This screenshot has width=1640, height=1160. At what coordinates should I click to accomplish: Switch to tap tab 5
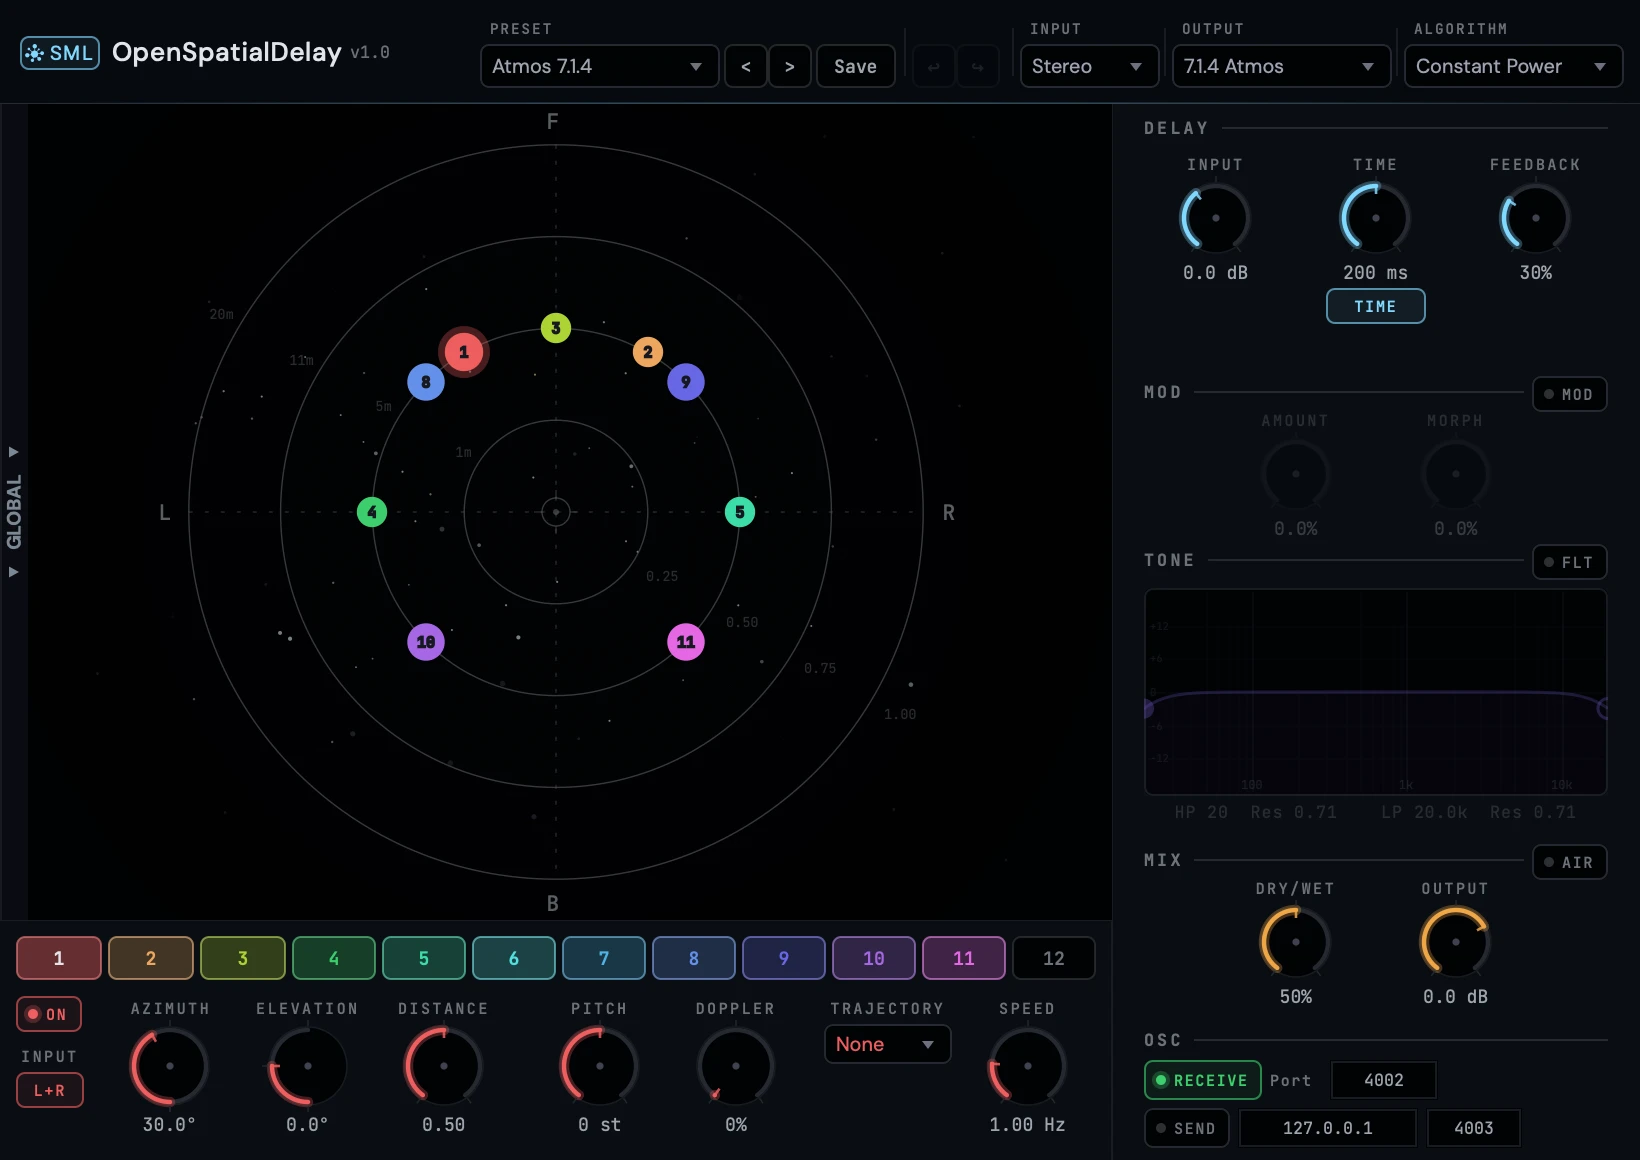point(424,958)
